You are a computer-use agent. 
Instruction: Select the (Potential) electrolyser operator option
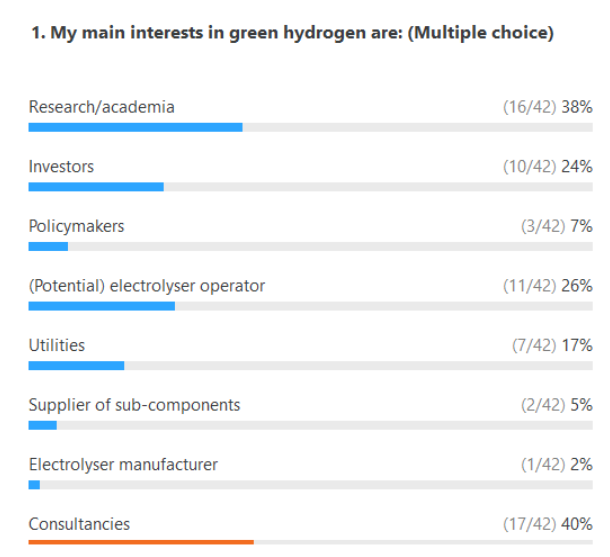click(147, 286)
